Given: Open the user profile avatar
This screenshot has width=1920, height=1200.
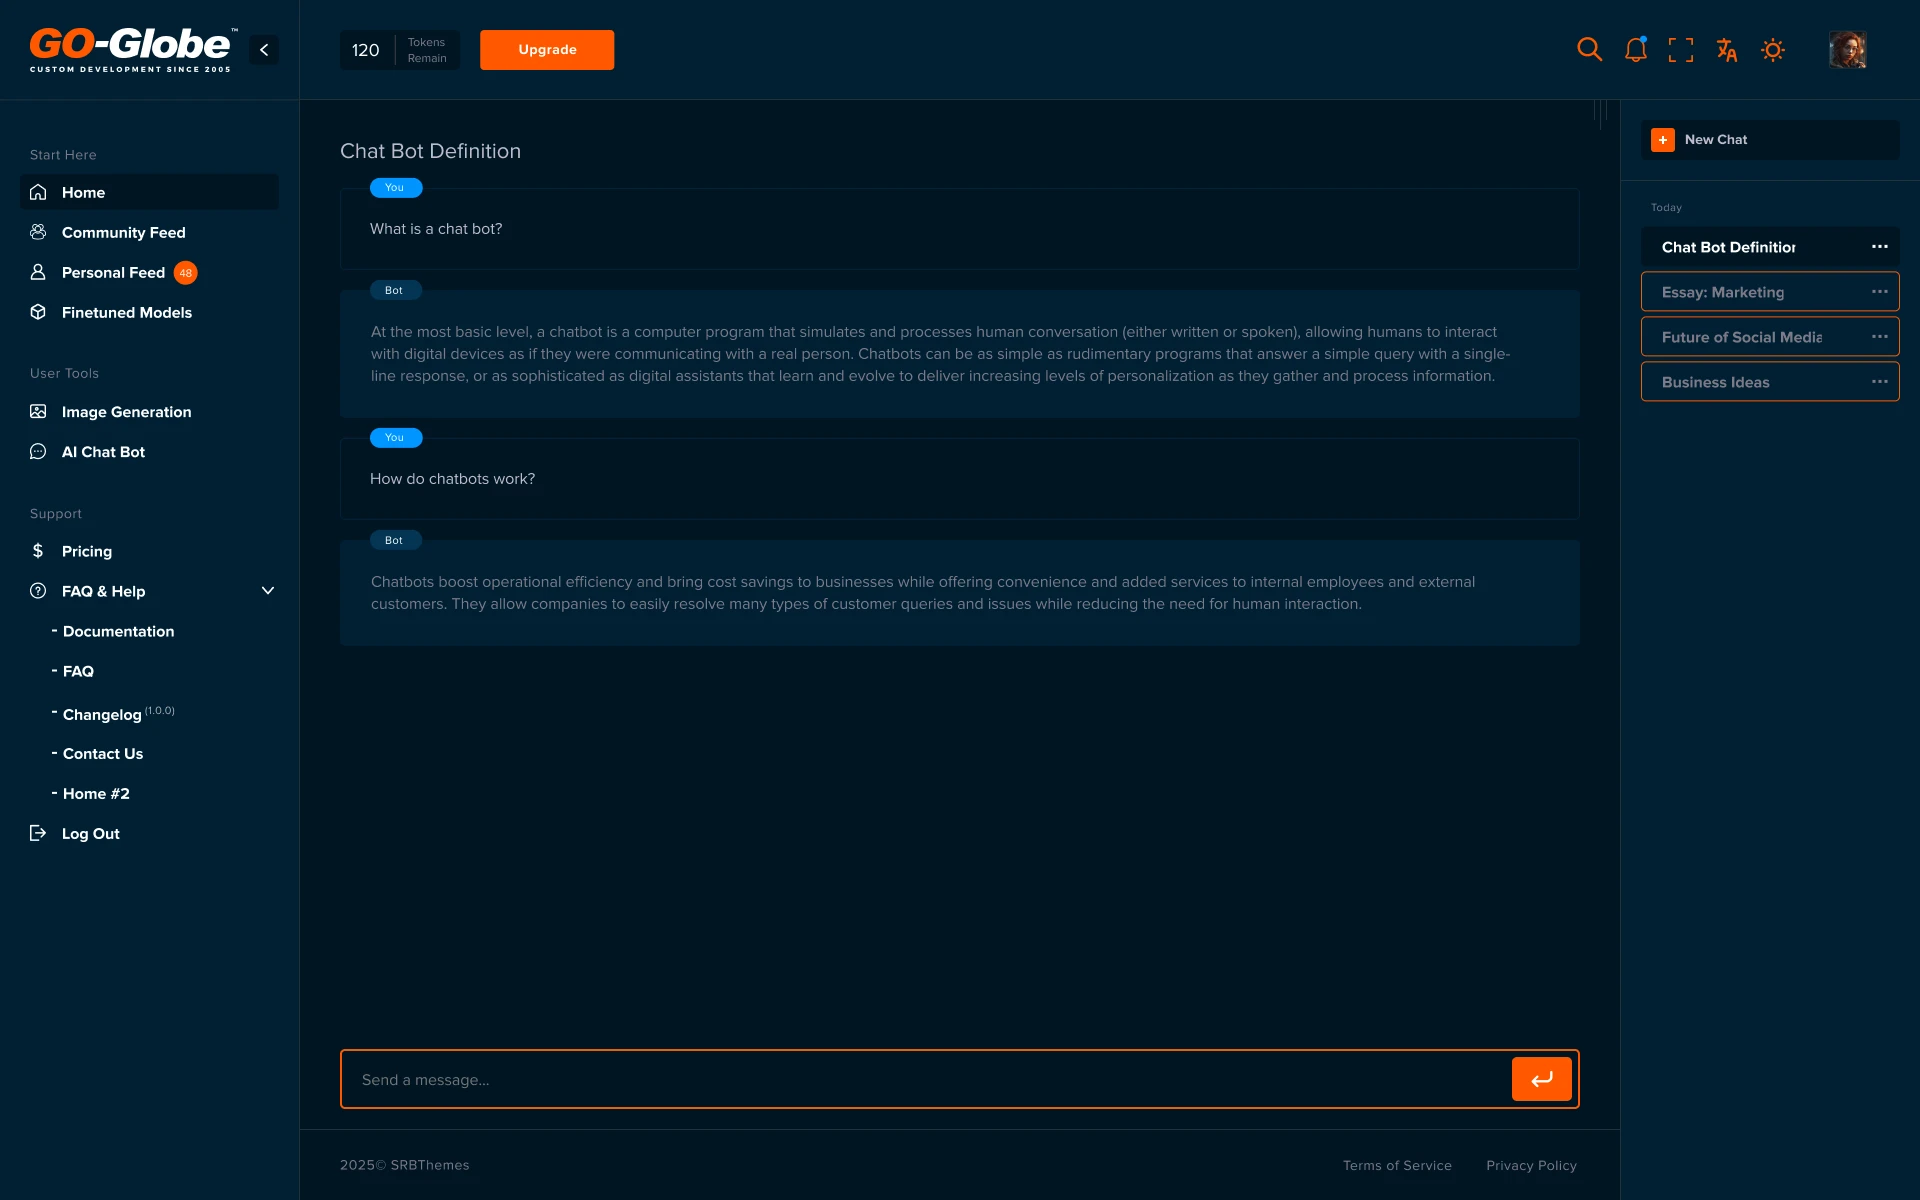Looking at the screenshot, I should click(x=1847, y=49).
